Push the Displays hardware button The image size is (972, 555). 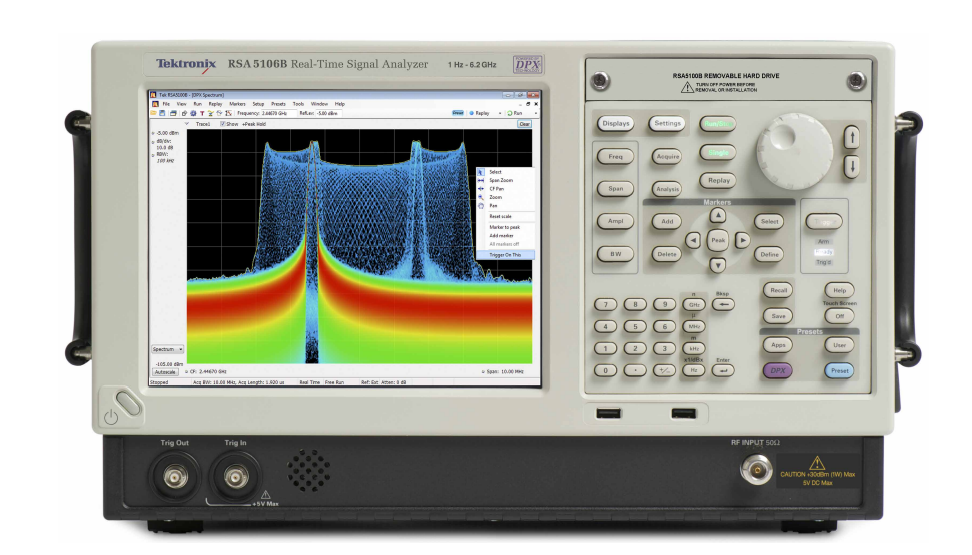pyautogui.click(x=616, y=123)
